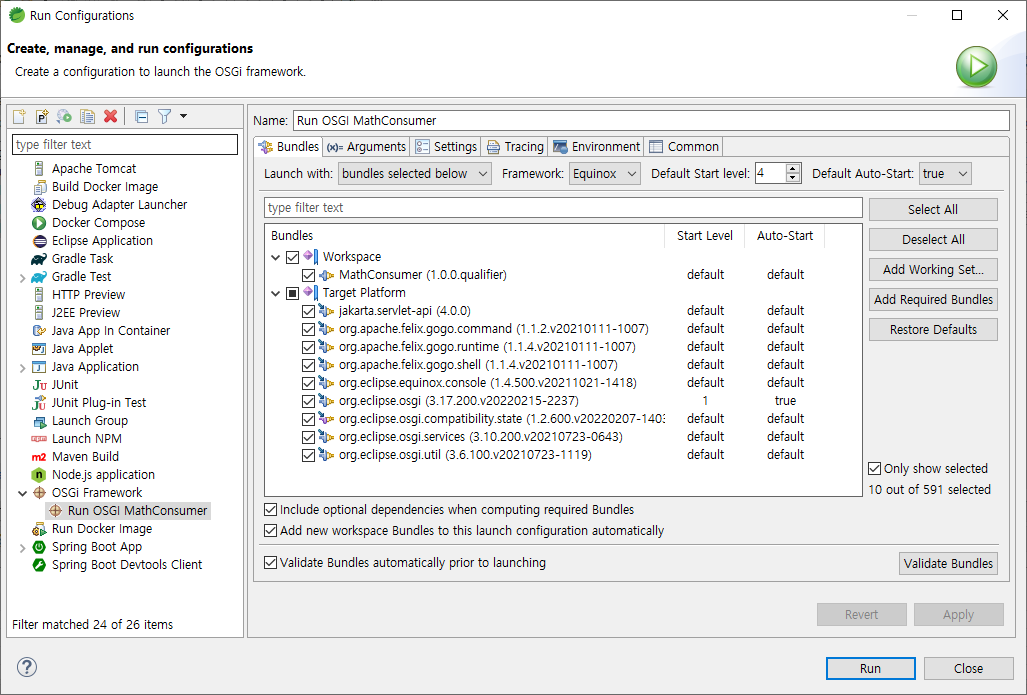Screen dimensions: 1027x695
Task: Select HTTP Preview configuration type
Action: [x=88, y=295]
